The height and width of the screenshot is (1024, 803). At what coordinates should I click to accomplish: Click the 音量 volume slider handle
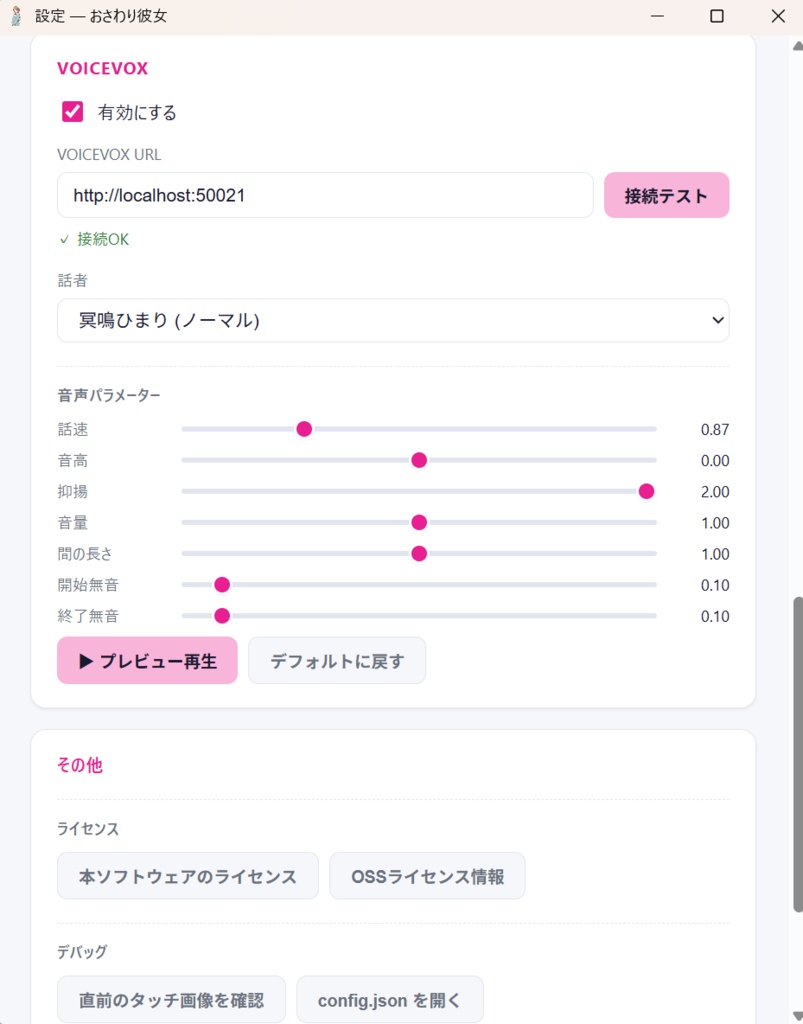point(419,522)
